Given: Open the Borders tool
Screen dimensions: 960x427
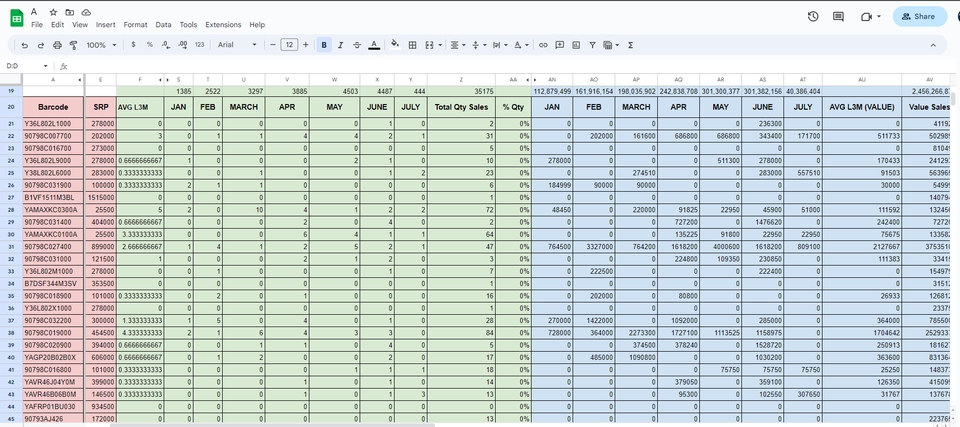Looking at the screenshot, I should [413, 45].
